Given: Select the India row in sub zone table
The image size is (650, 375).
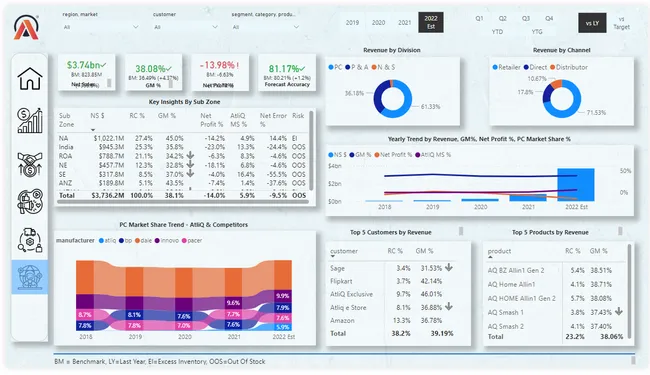Looking at the screenshot, I should click(182, 147).
